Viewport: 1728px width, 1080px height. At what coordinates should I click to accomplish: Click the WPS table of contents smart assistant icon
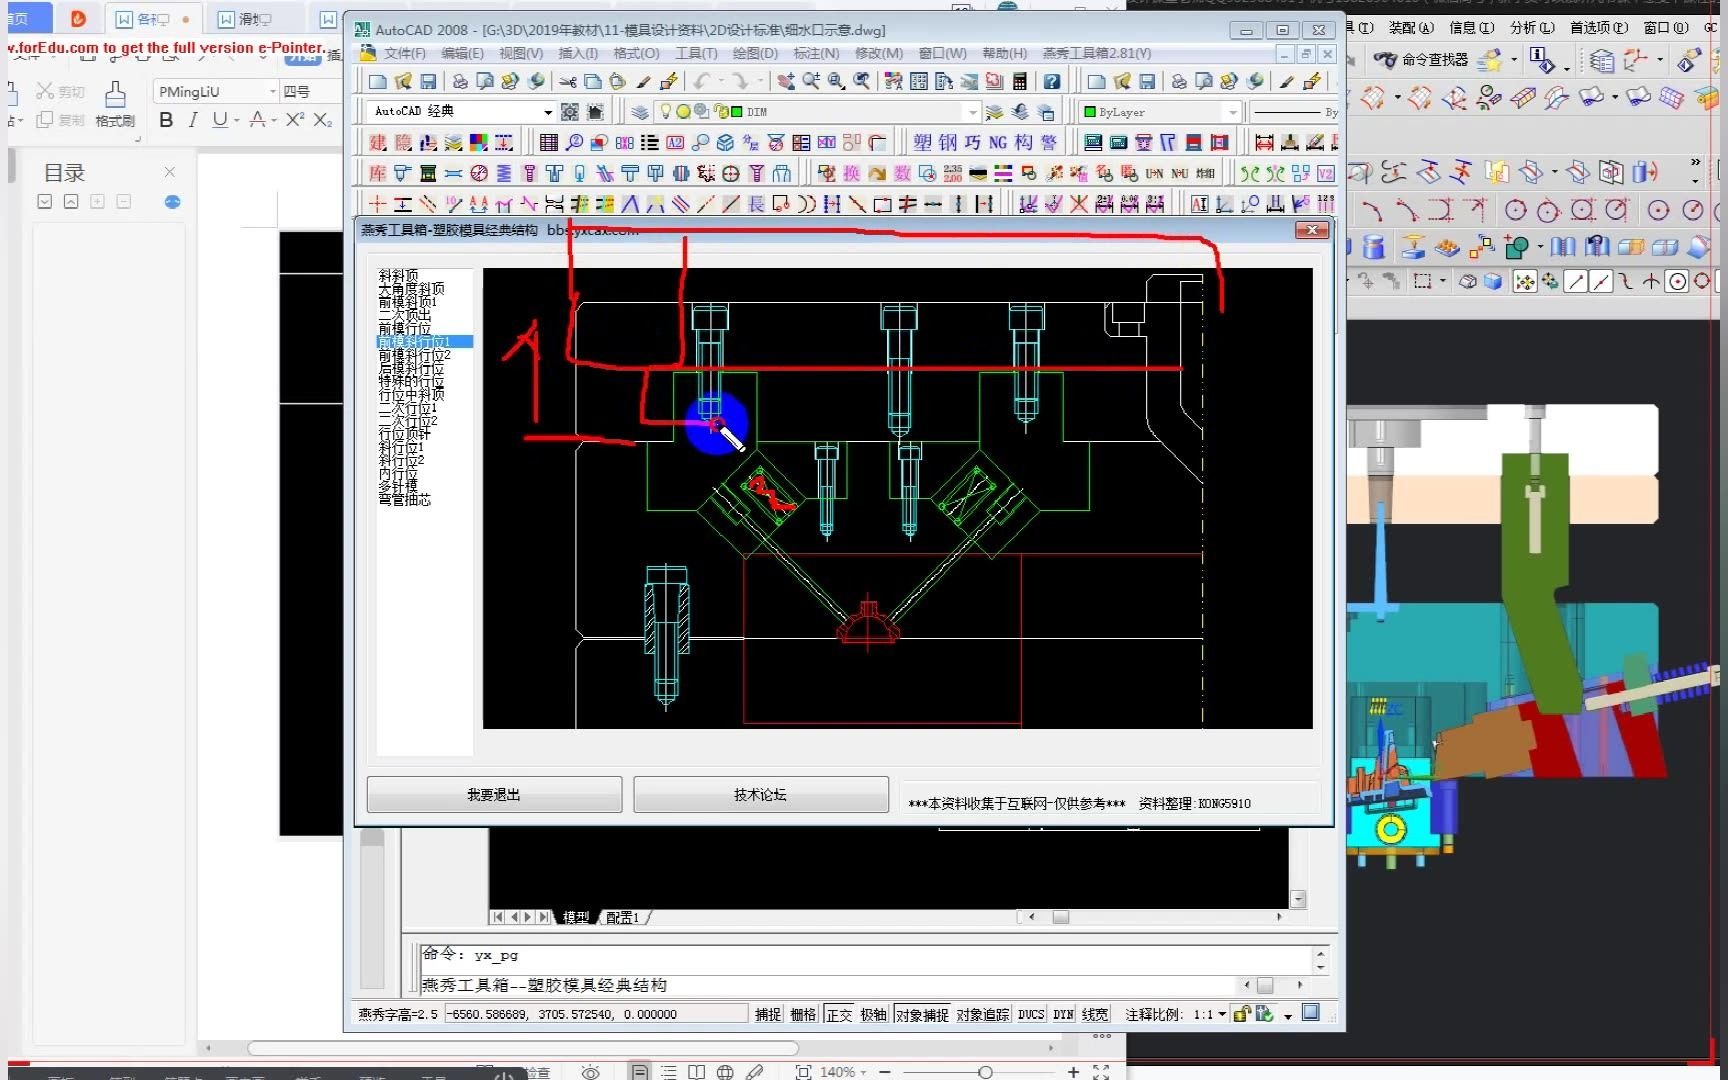pos(172,202)
